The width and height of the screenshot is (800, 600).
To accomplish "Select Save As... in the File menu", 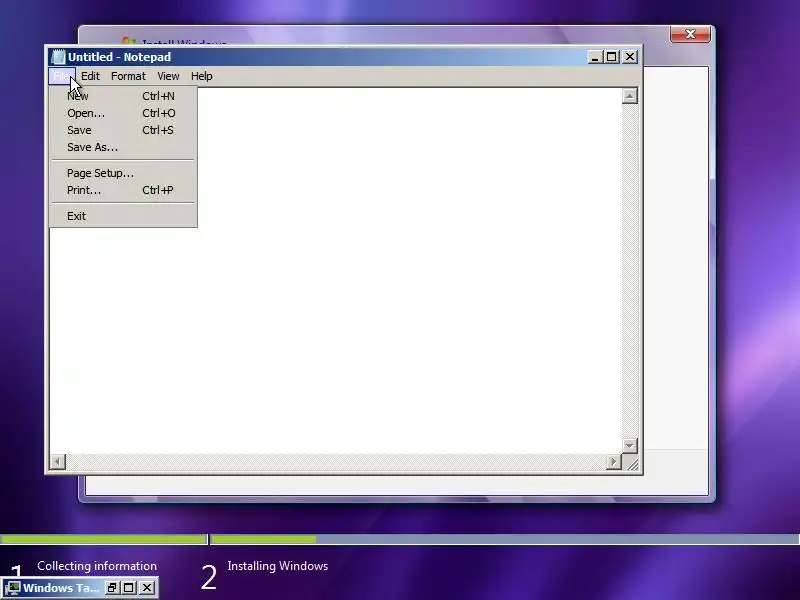I will [x=123, y=147].
